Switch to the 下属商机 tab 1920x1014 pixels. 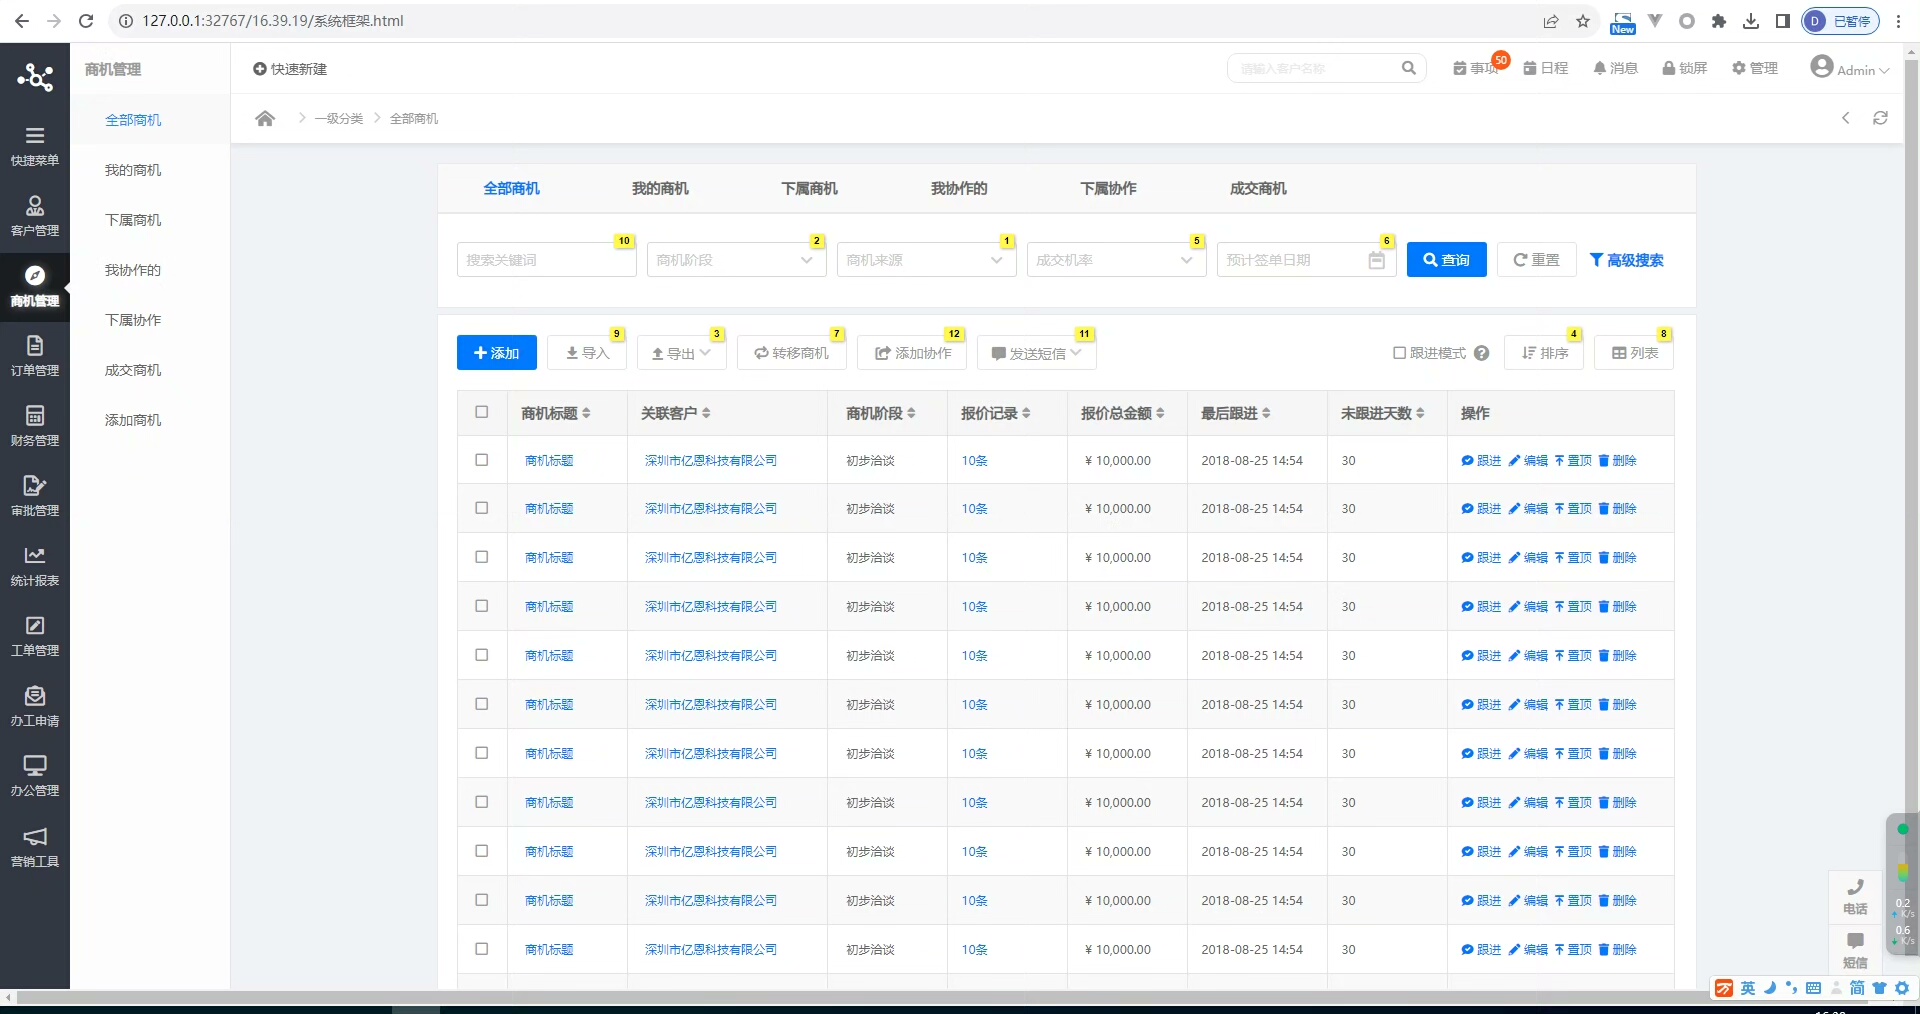point(809,189)
